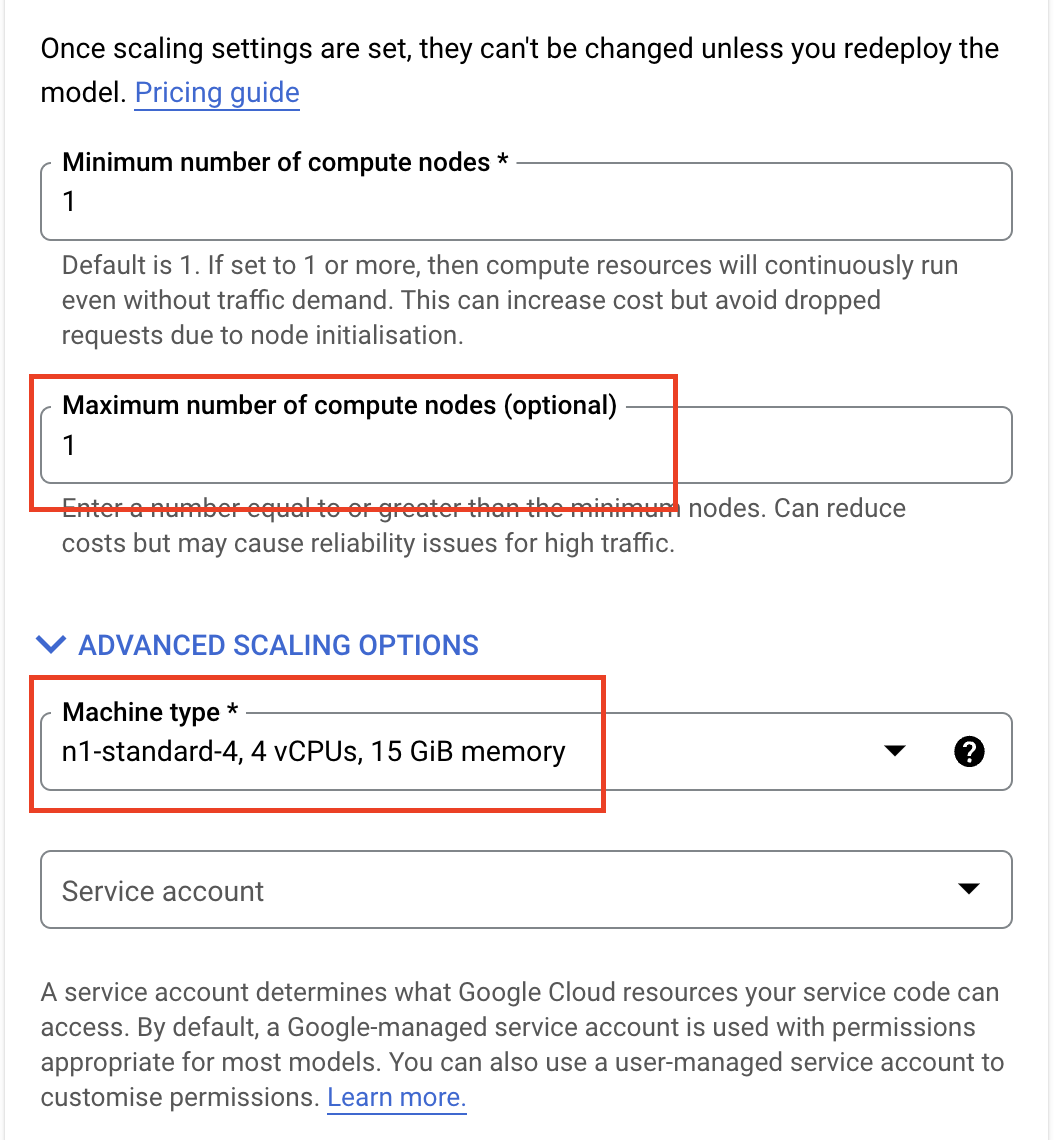Viewport: 1054px width, 1140px height.
Task: Focus the Maximum number of compute nodes field
Action: [525, 446]
